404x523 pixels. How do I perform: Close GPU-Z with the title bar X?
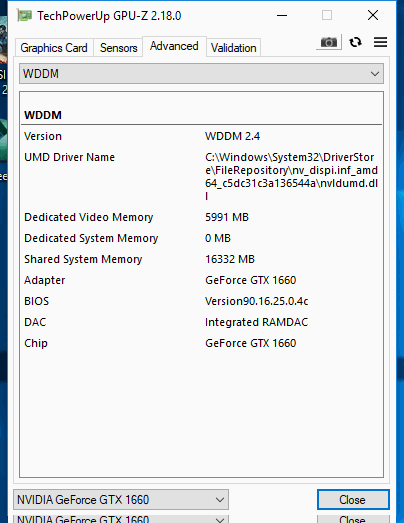pos(373,15)
